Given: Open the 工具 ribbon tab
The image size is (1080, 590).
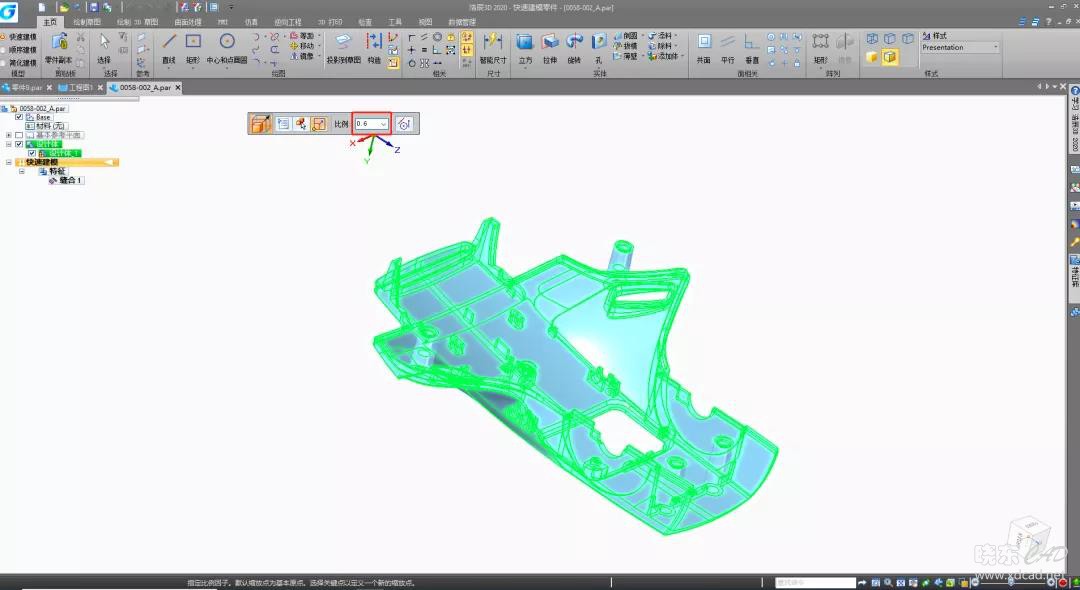Looking at the screenshot, I should 395,21.
